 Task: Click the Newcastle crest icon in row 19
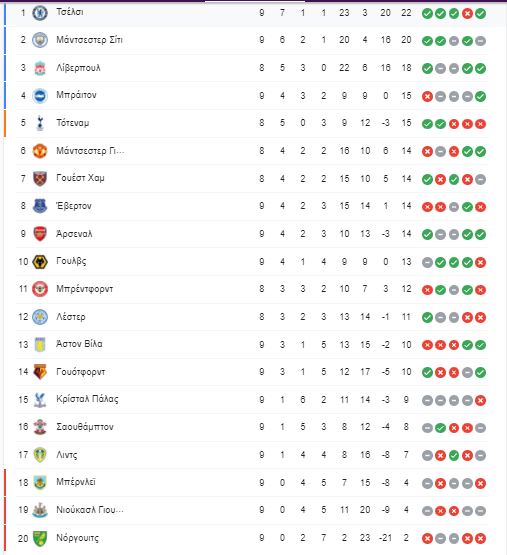point(40,510)
